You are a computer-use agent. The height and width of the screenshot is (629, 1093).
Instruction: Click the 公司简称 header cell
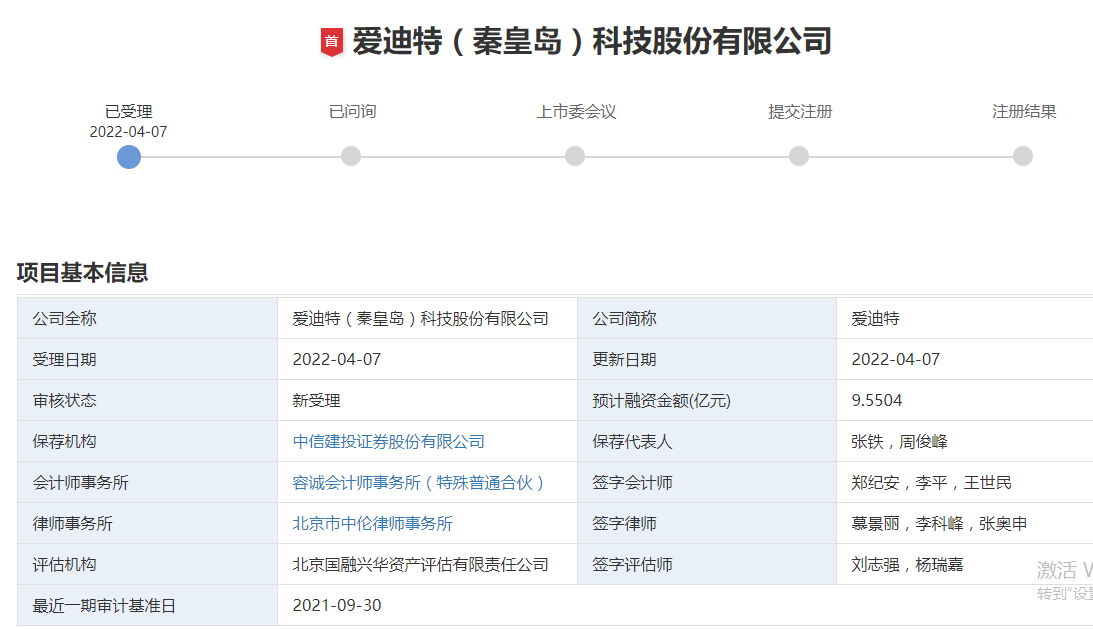tap(707, 319)
